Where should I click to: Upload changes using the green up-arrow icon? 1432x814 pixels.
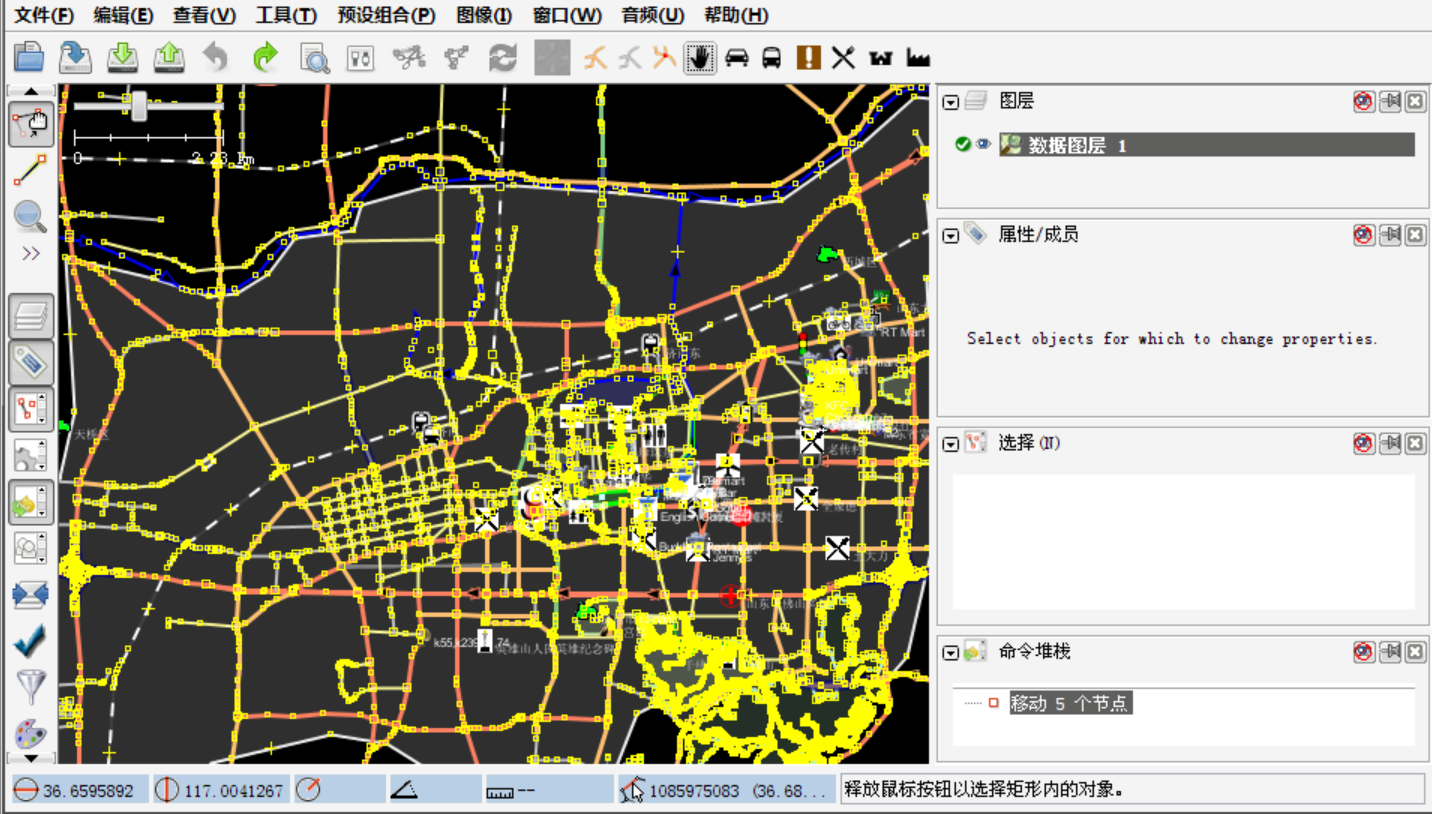(169, 57)
